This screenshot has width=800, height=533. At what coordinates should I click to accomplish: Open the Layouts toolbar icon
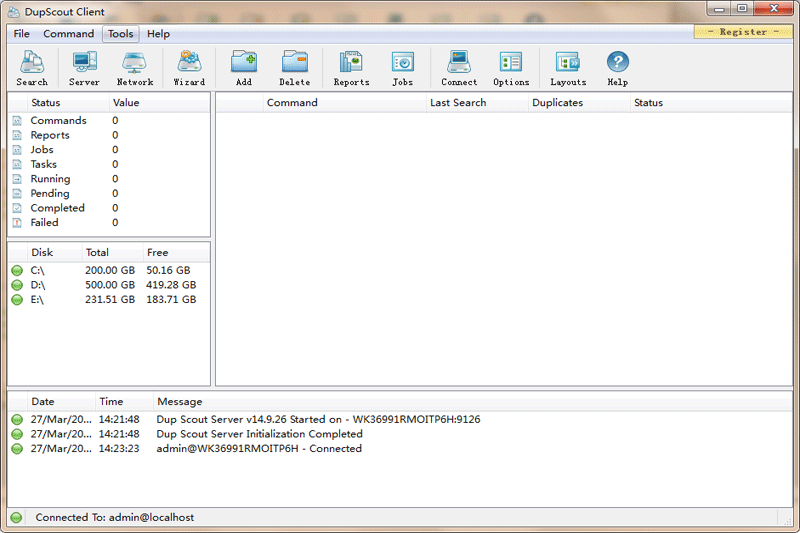point(568,68)
